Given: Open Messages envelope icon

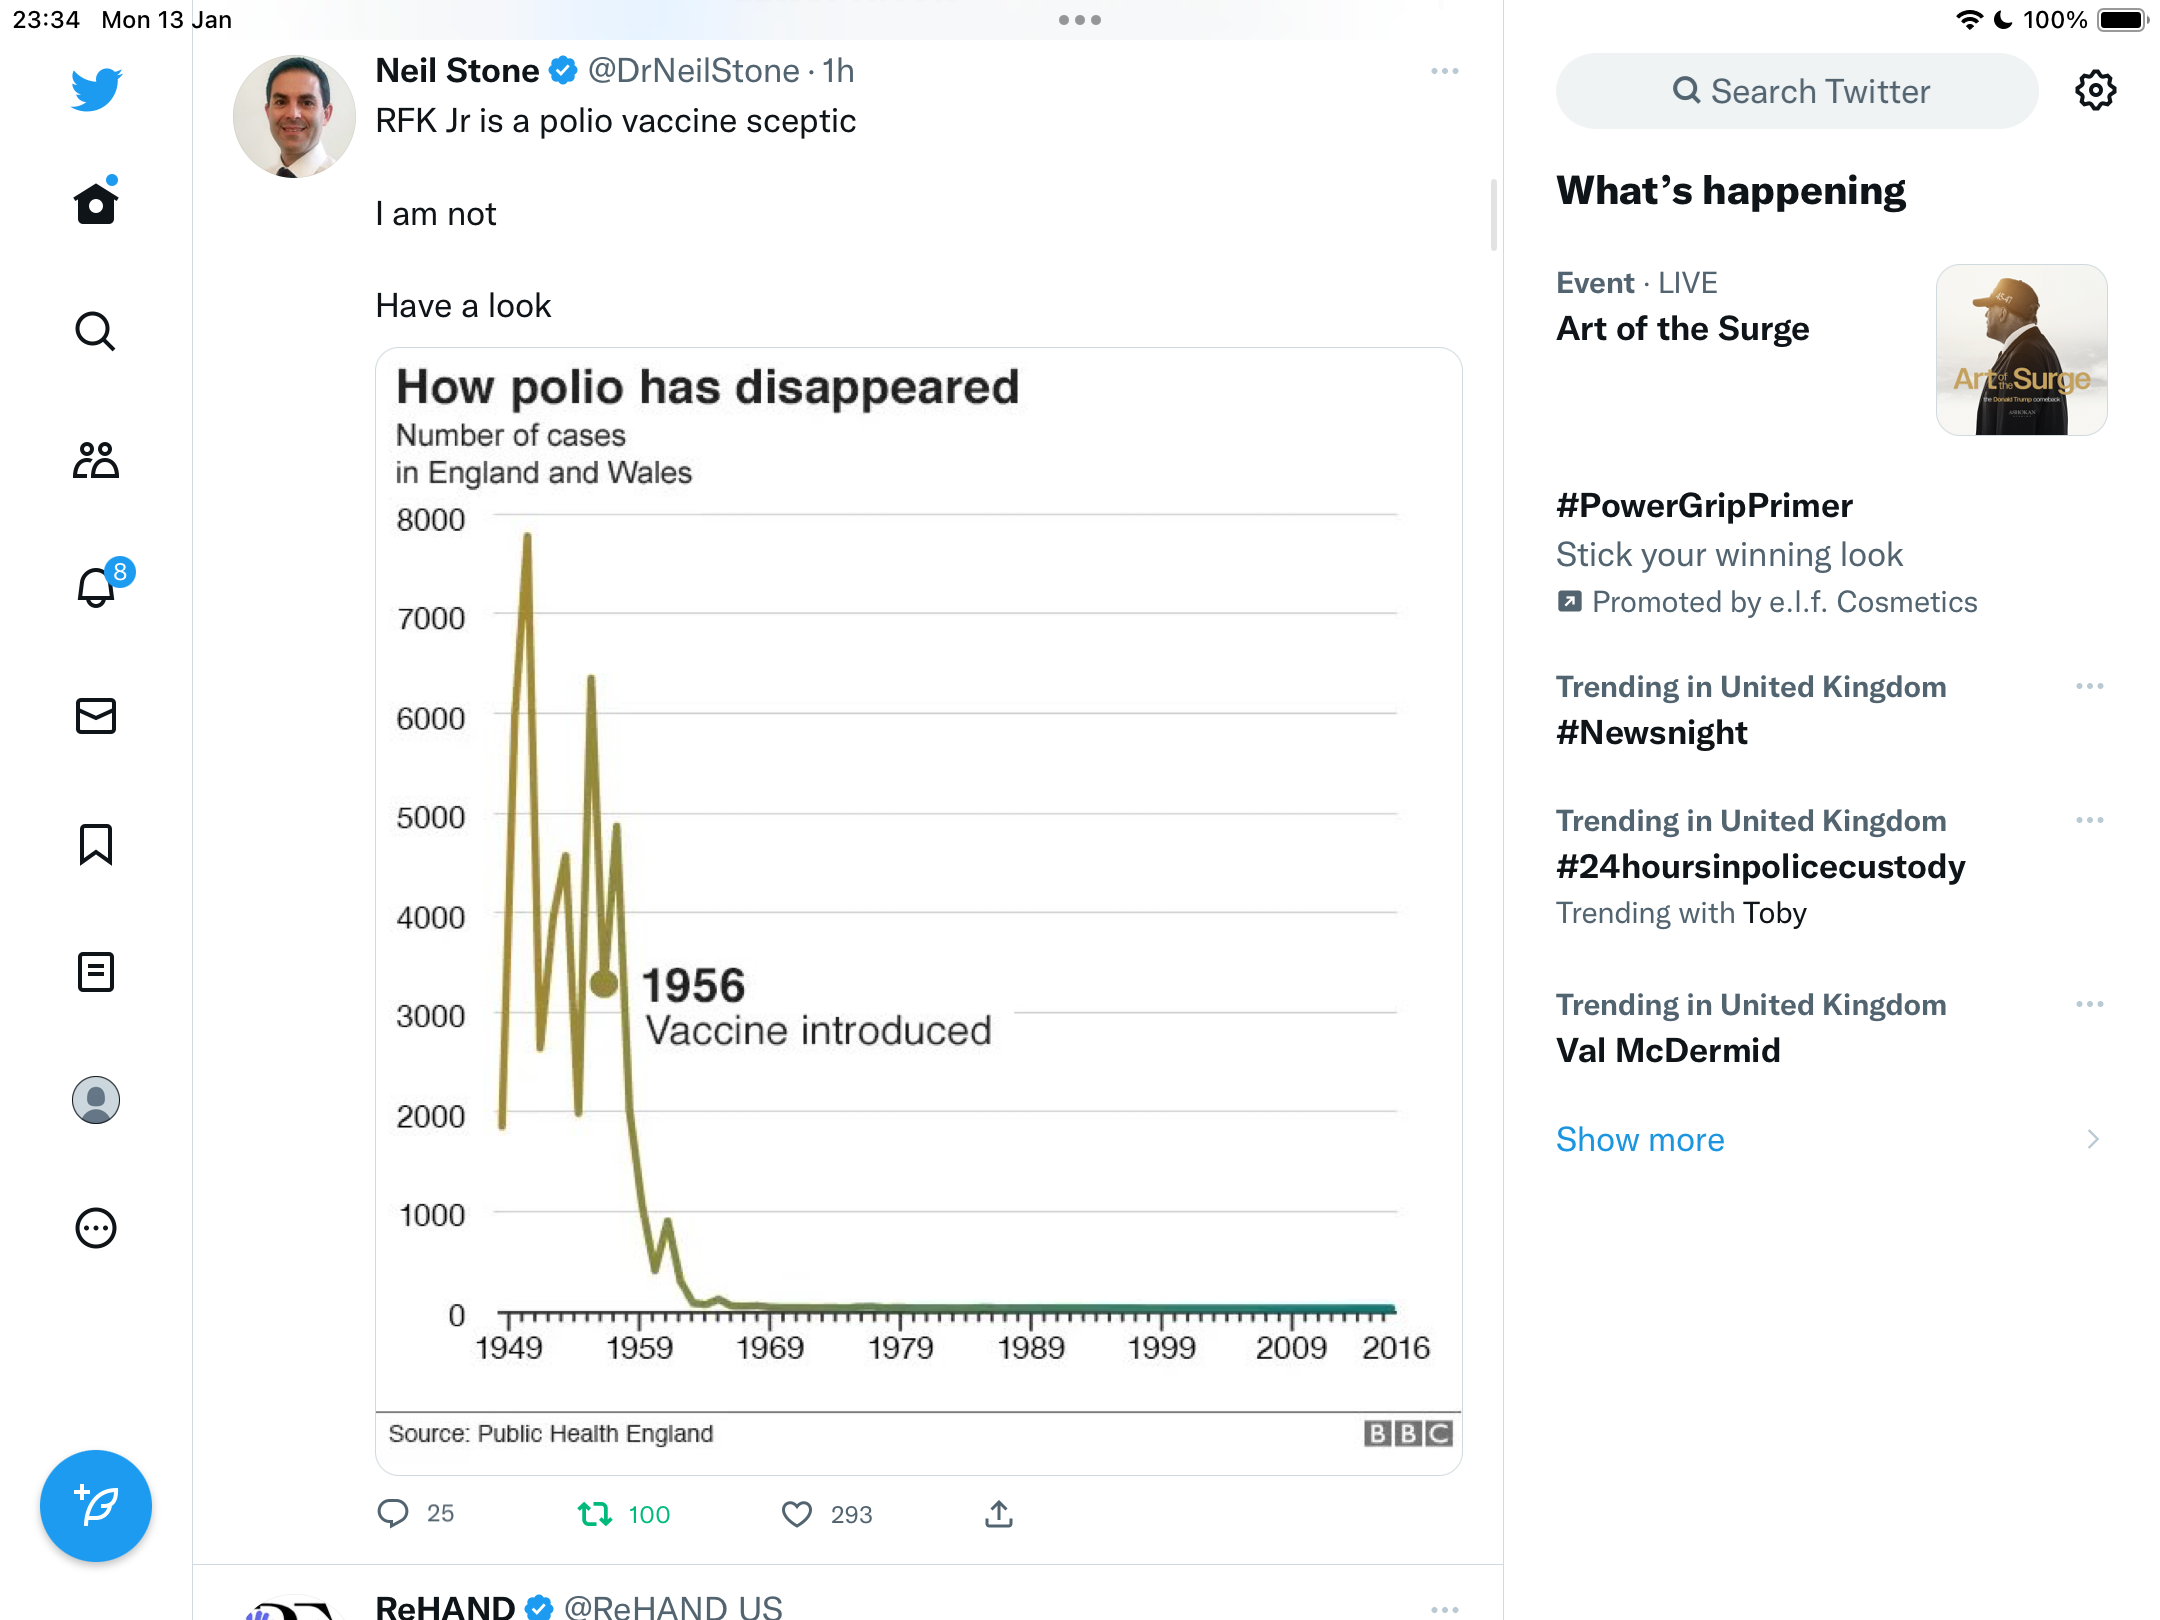Looking at the screenshot, I should tap(96, 716).
